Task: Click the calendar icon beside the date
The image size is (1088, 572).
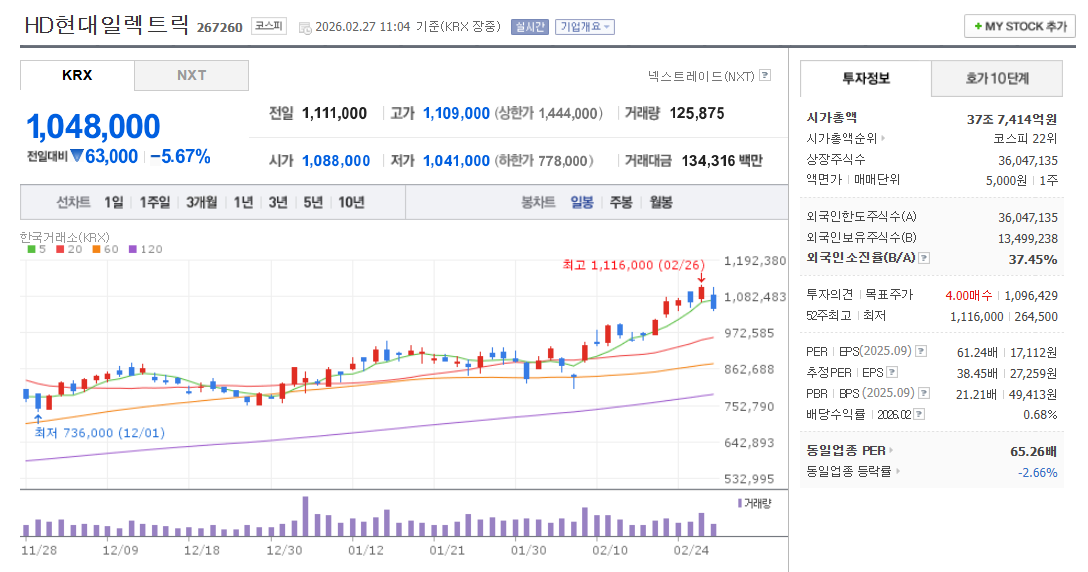Action: (305, 28)
